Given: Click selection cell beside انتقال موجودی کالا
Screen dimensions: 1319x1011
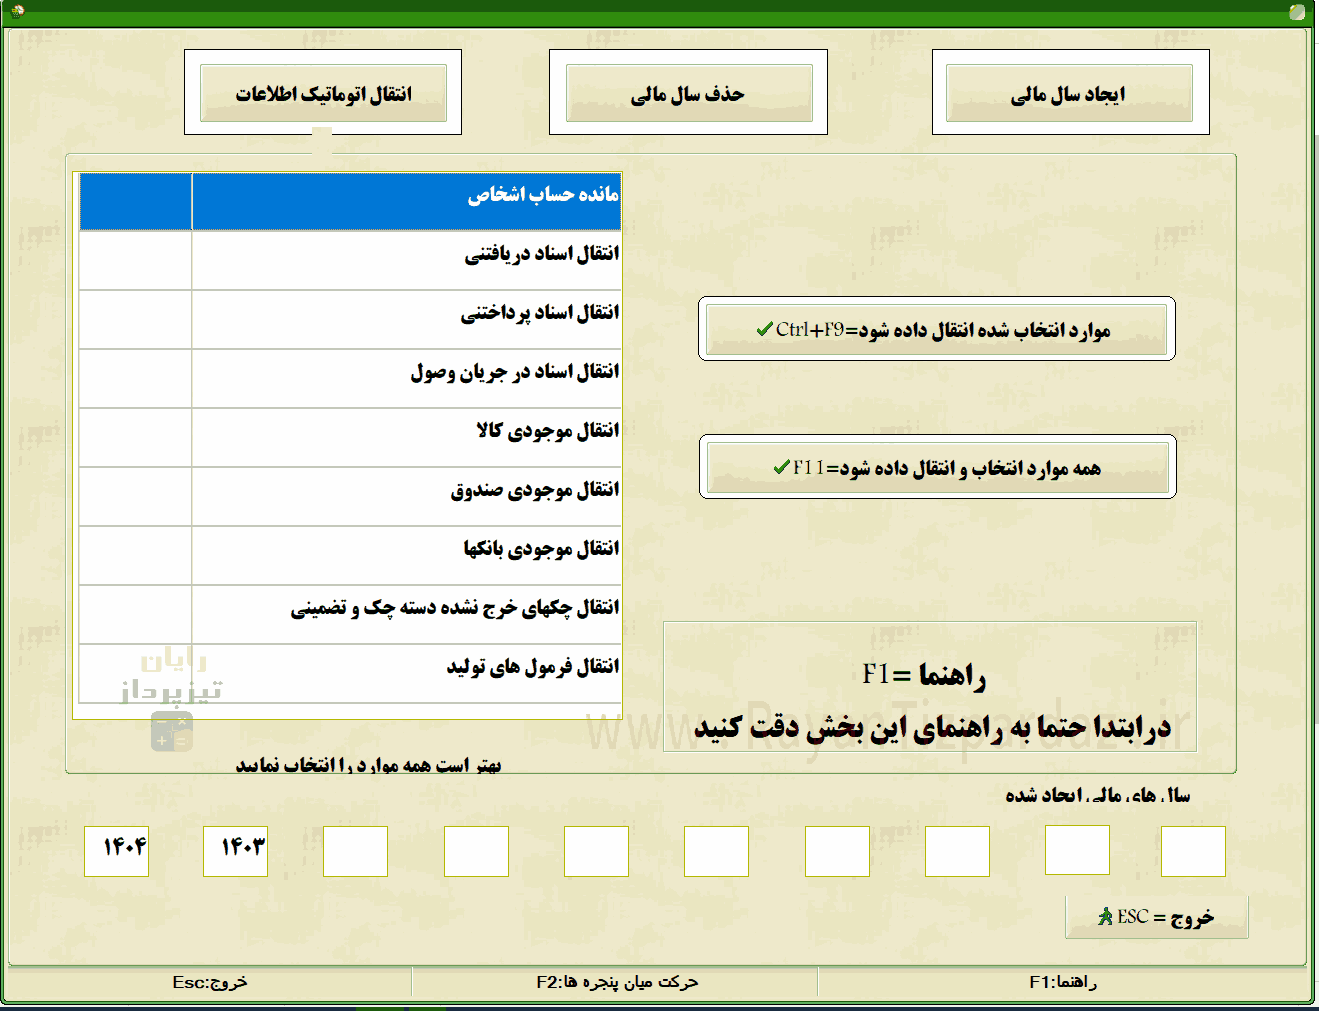Looking at the screenshot, I should coord(136,438).
